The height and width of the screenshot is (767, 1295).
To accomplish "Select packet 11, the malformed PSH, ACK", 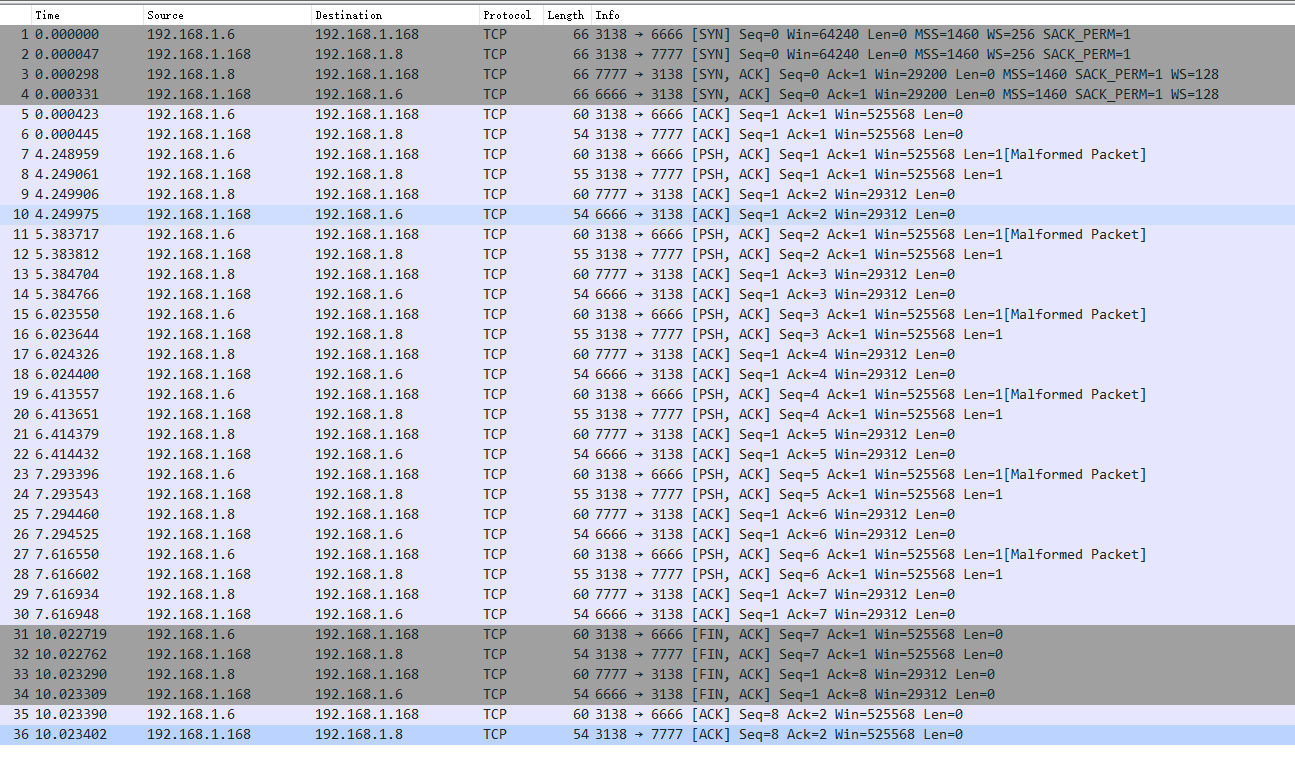I will (x=400, y=233).
